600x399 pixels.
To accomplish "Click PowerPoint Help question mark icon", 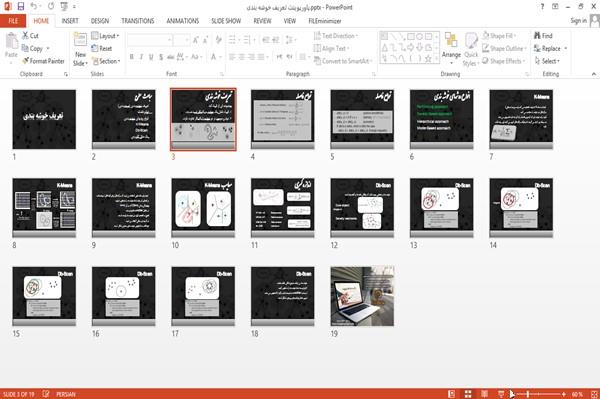I will [542, 7].
